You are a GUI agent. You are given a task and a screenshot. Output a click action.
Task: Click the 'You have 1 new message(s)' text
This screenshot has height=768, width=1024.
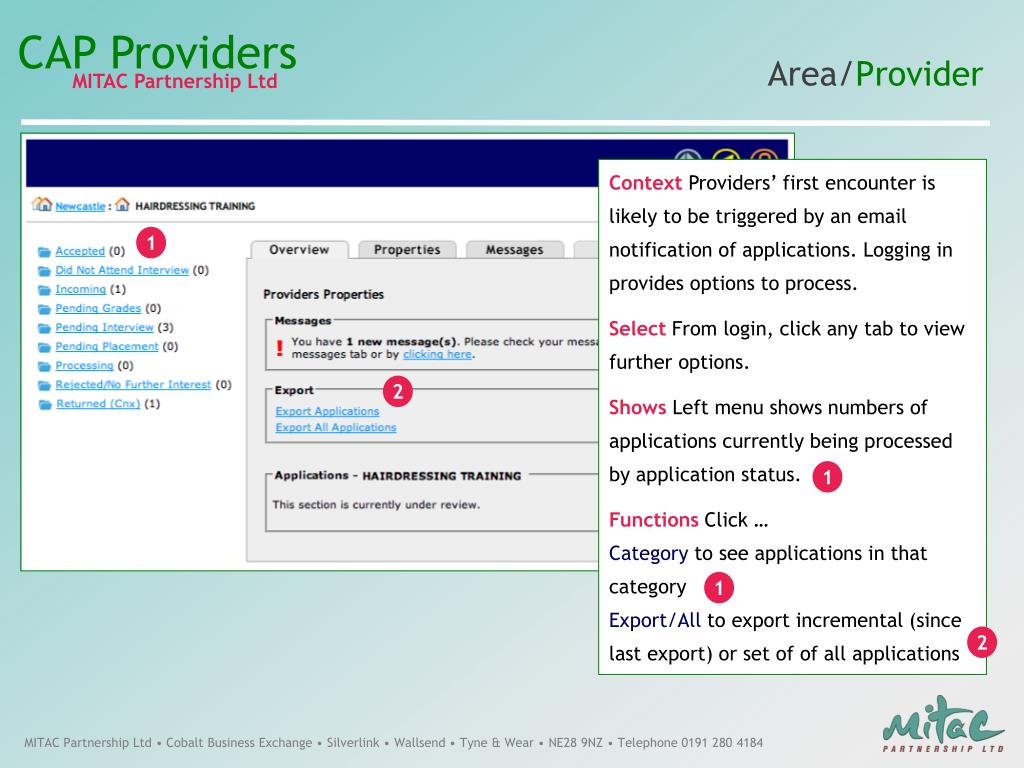[x=375, y=342]
